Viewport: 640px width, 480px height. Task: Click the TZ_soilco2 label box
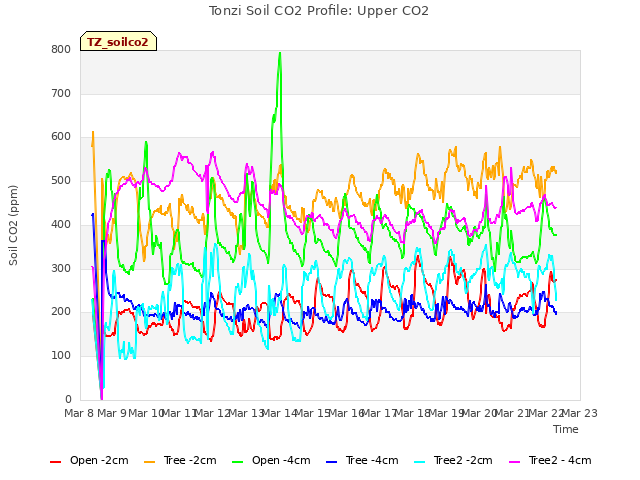118,41
